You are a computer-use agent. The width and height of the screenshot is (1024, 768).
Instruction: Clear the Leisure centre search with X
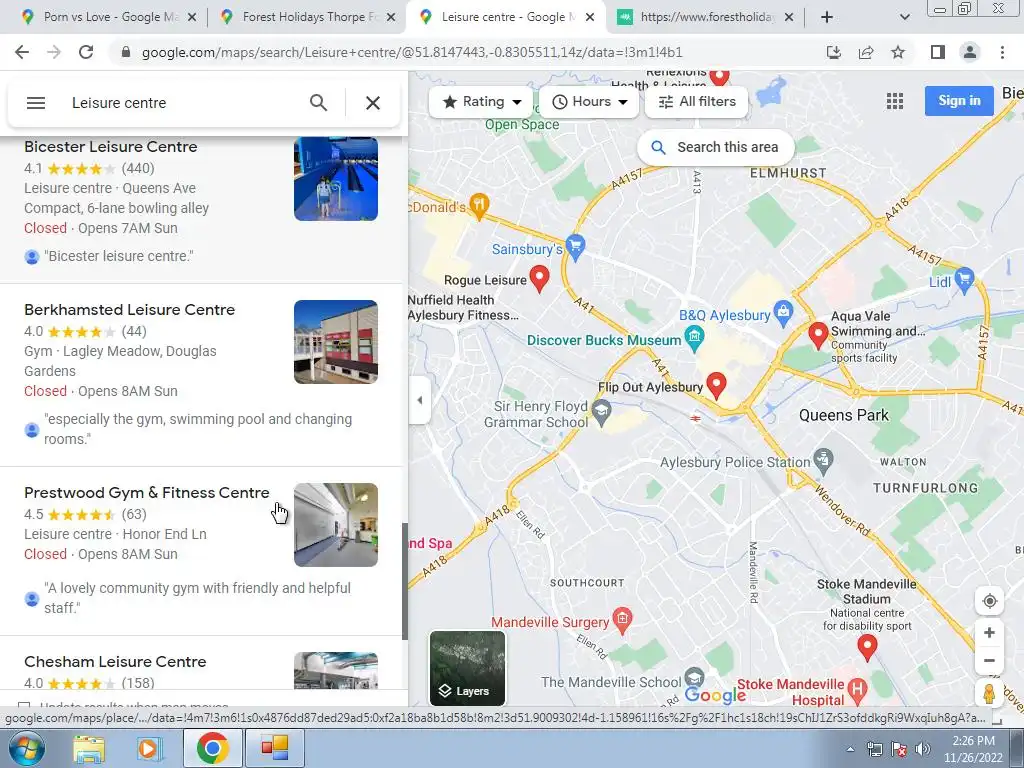coord(373,103)
